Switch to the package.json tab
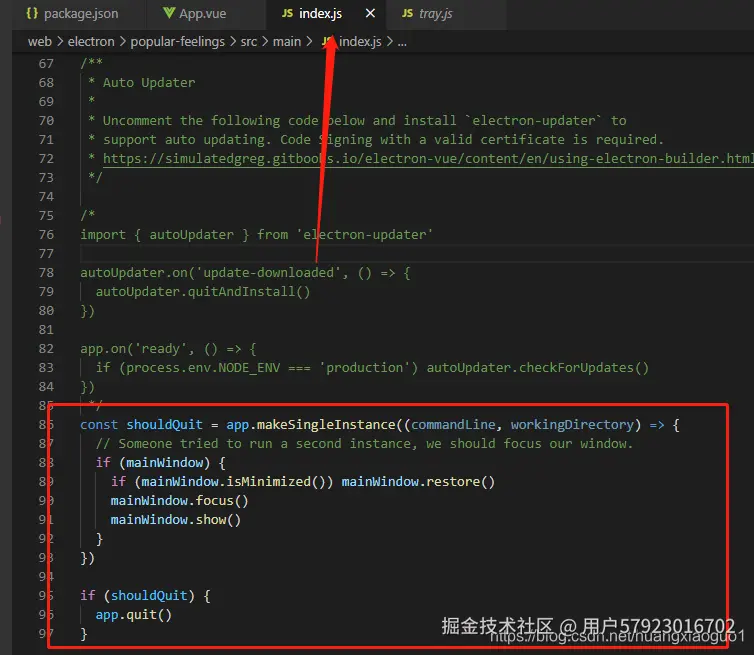This screenshot has width=754, height=655. click(x=72, y=13)
